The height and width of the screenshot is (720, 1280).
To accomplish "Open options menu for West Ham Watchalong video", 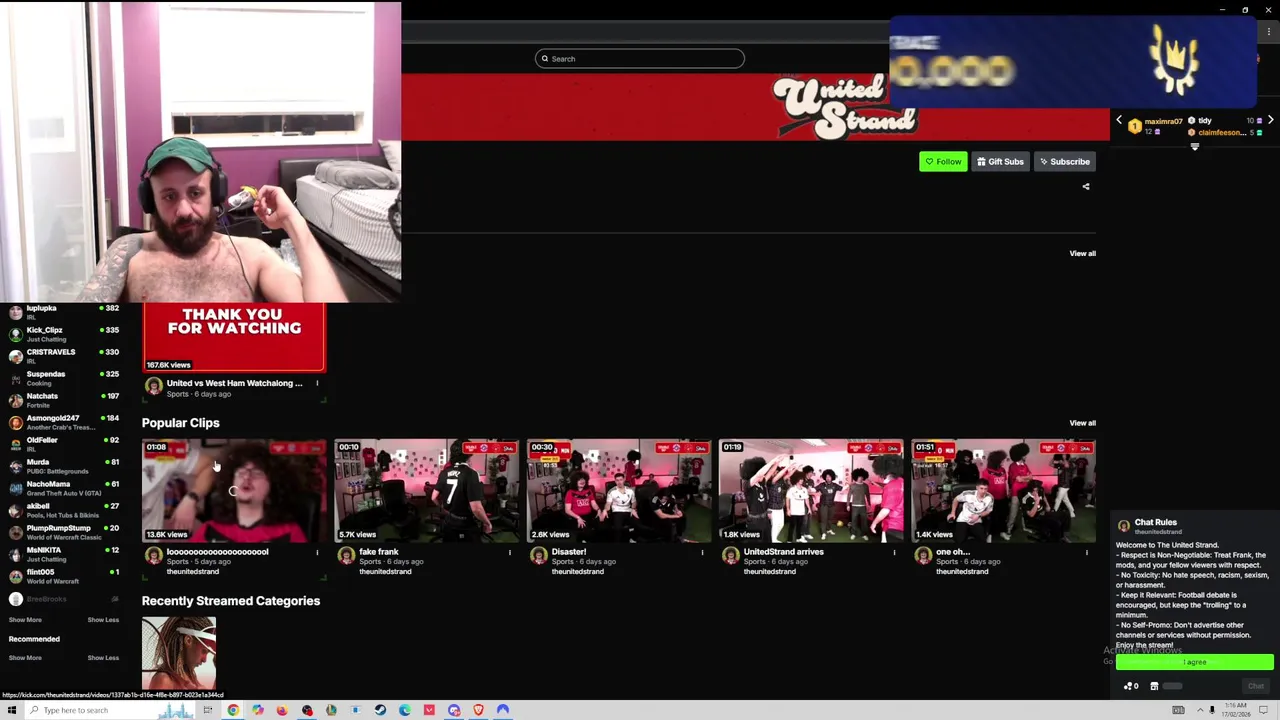I will tap(317, 383).
